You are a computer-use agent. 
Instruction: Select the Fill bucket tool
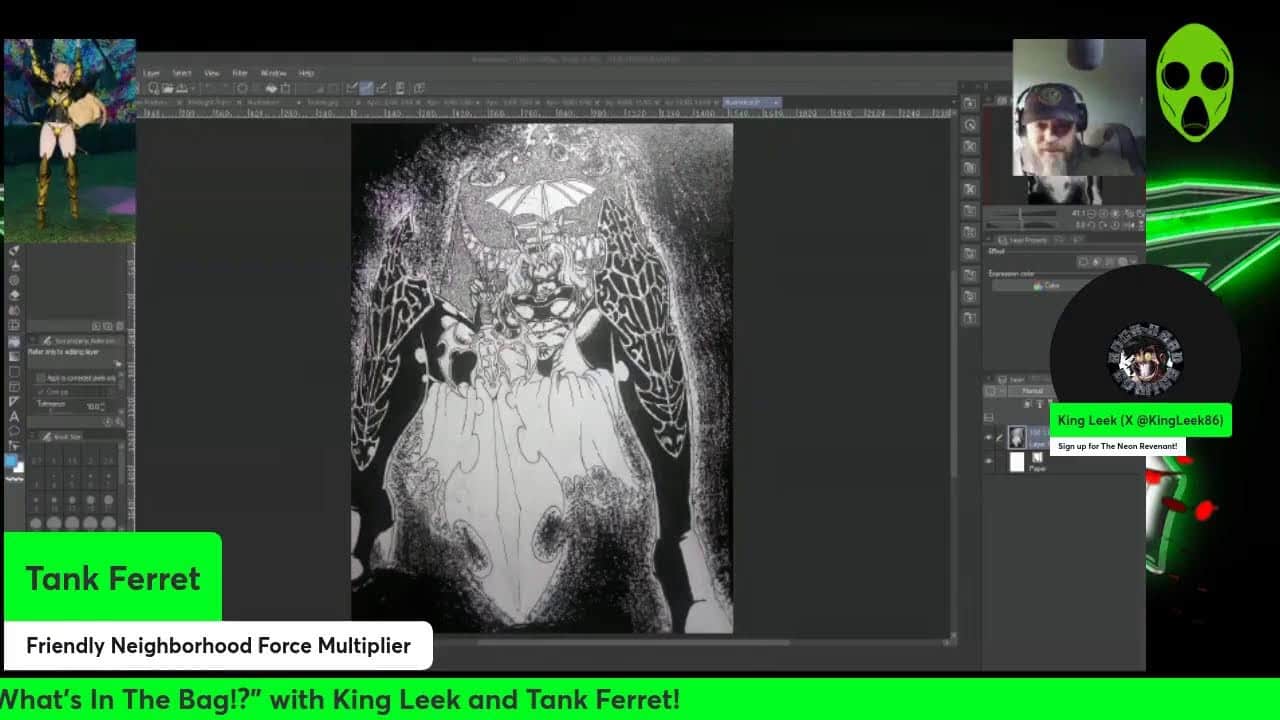[14, 341]
